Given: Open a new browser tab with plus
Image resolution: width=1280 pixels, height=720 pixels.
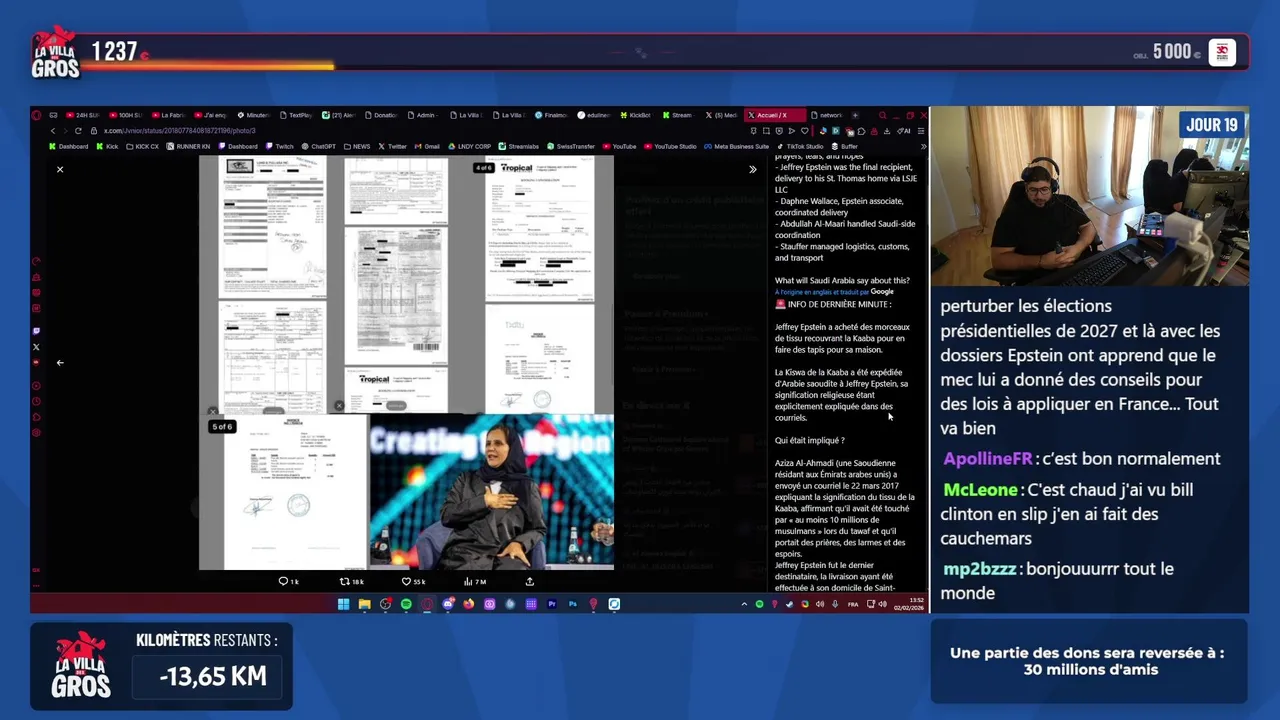Looking at the screenshot, I should [855, 115].
